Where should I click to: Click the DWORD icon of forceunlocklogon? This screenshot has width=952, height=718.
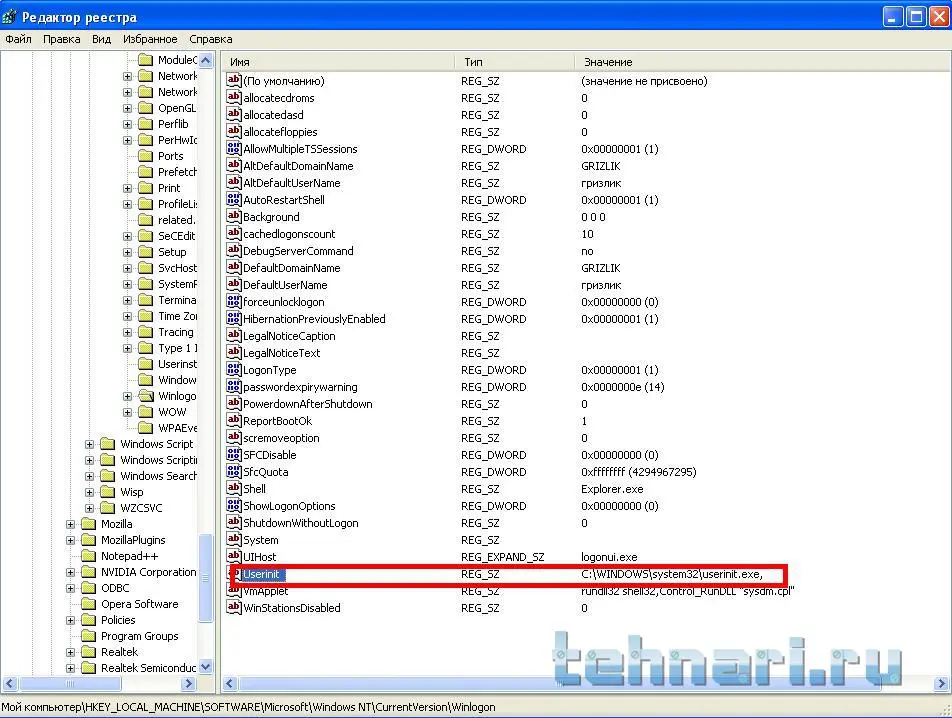point(234,301)
